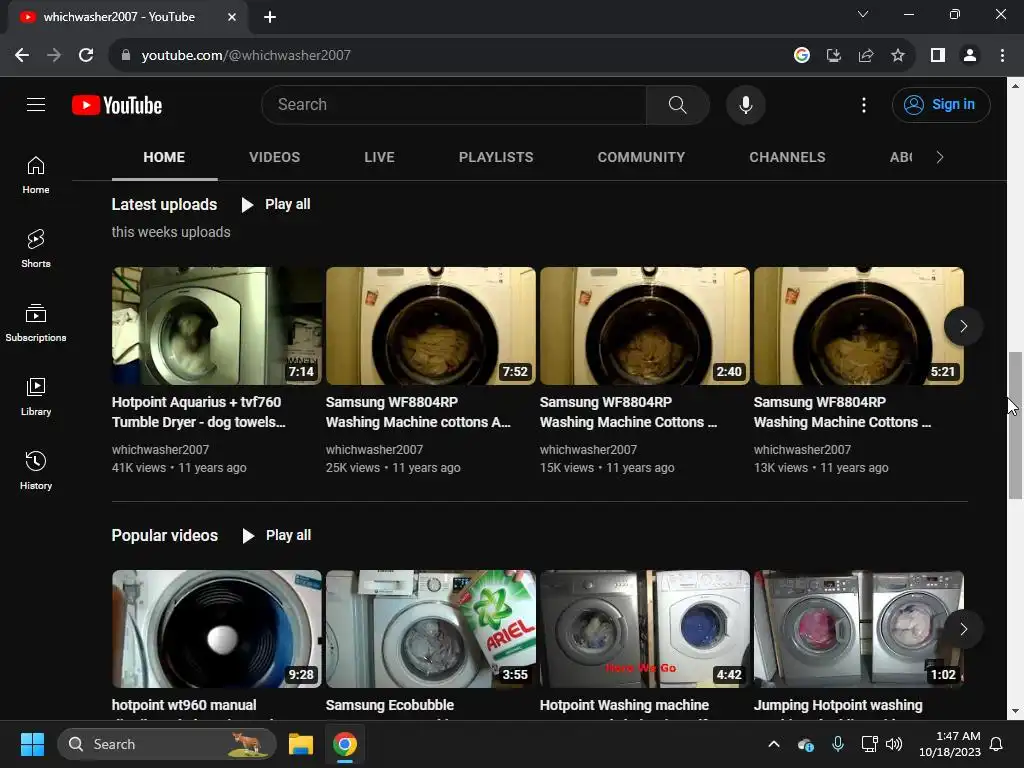
Task: Open the Chrome profile menu
Action: (x=970, y=56)
